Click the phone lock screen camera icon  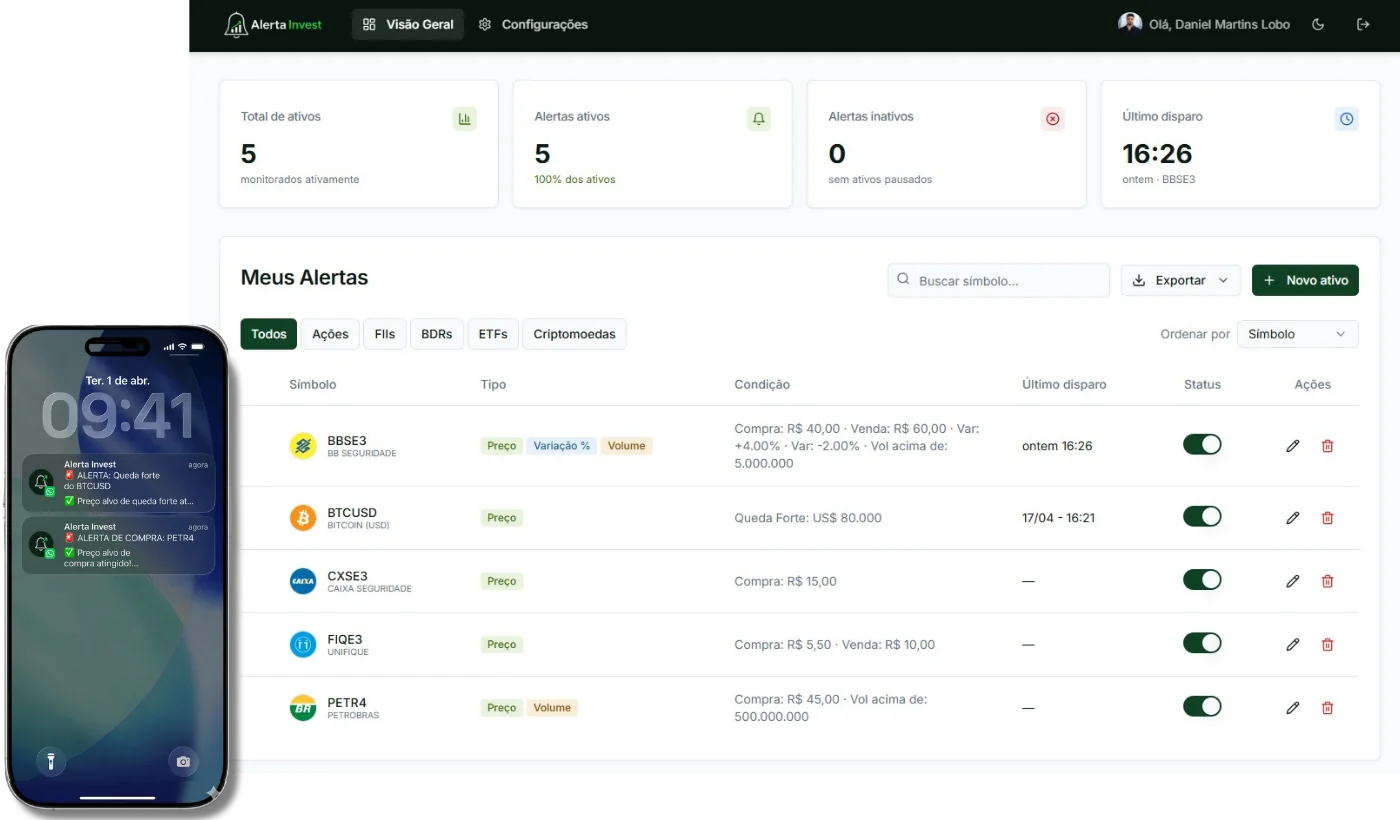(183, 761)
